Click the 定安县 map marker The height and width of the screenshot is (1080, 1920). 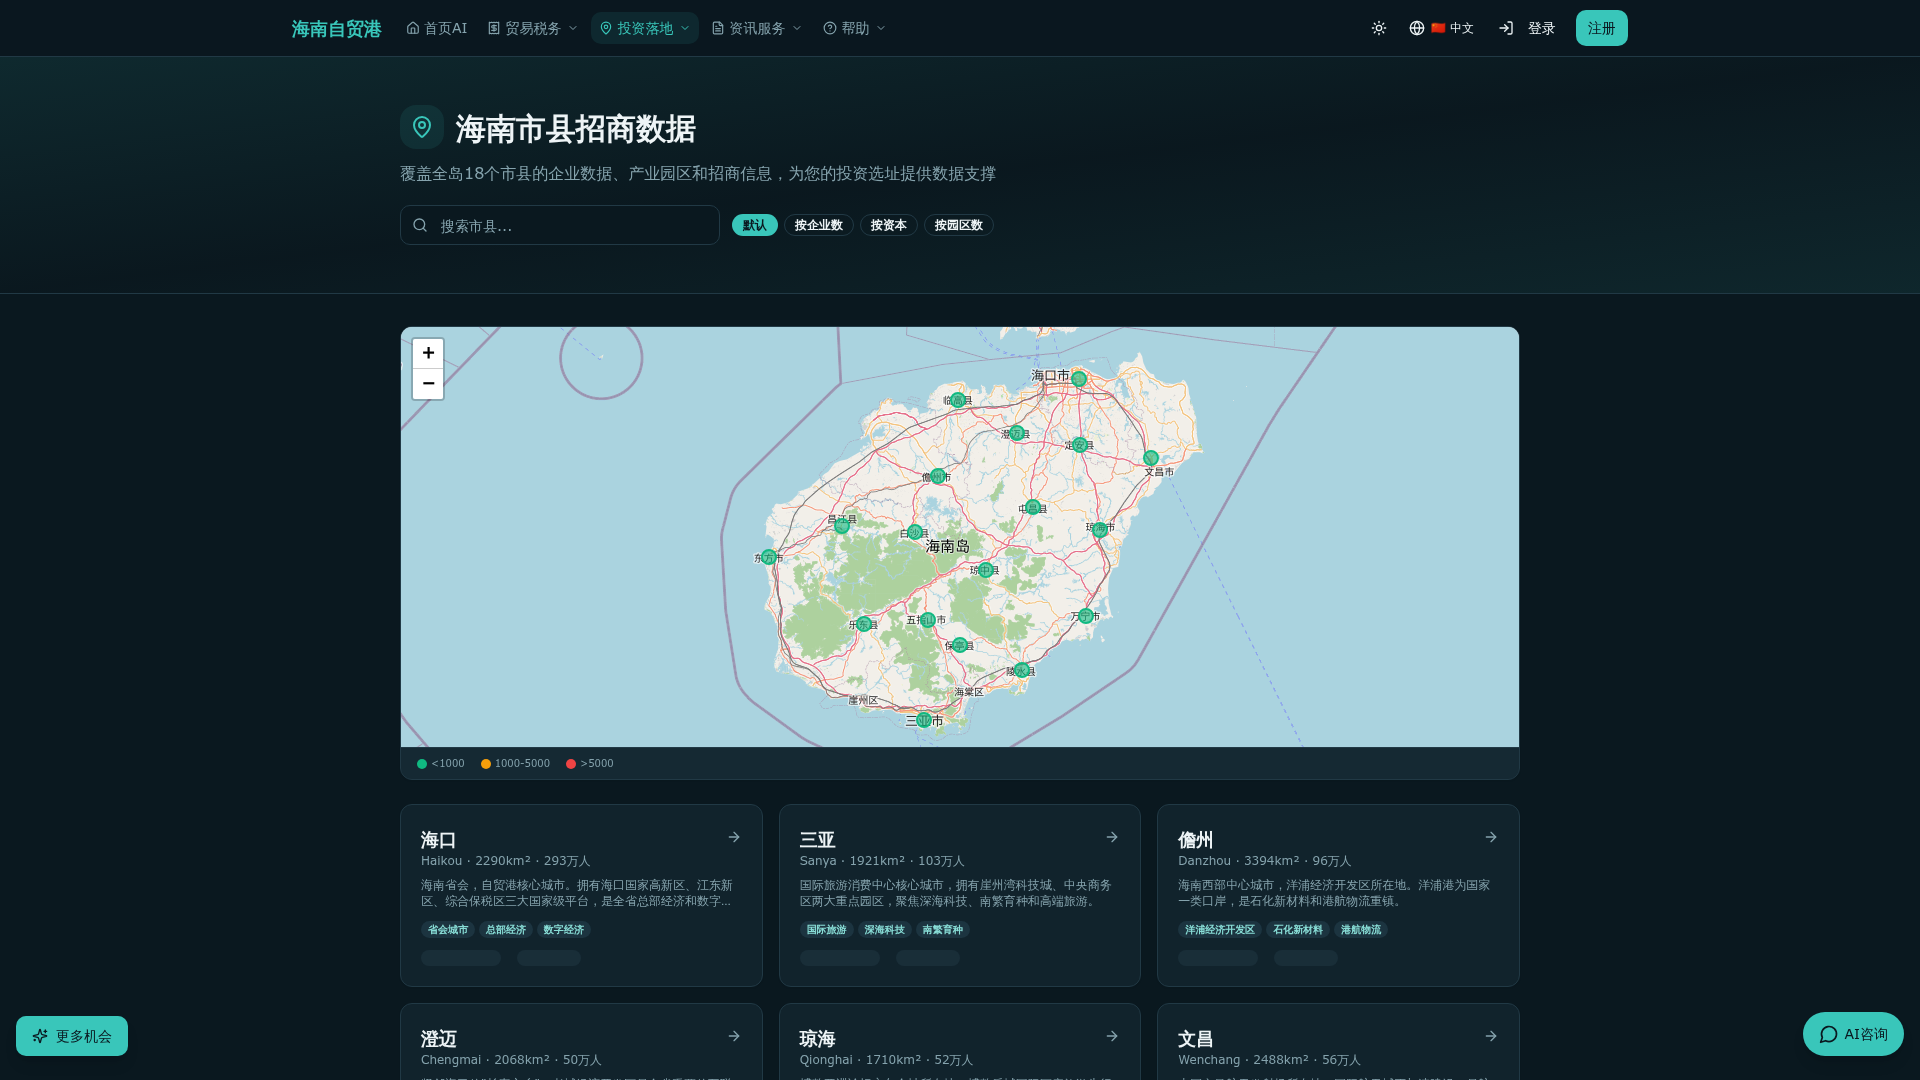(x=1080, y=445)
